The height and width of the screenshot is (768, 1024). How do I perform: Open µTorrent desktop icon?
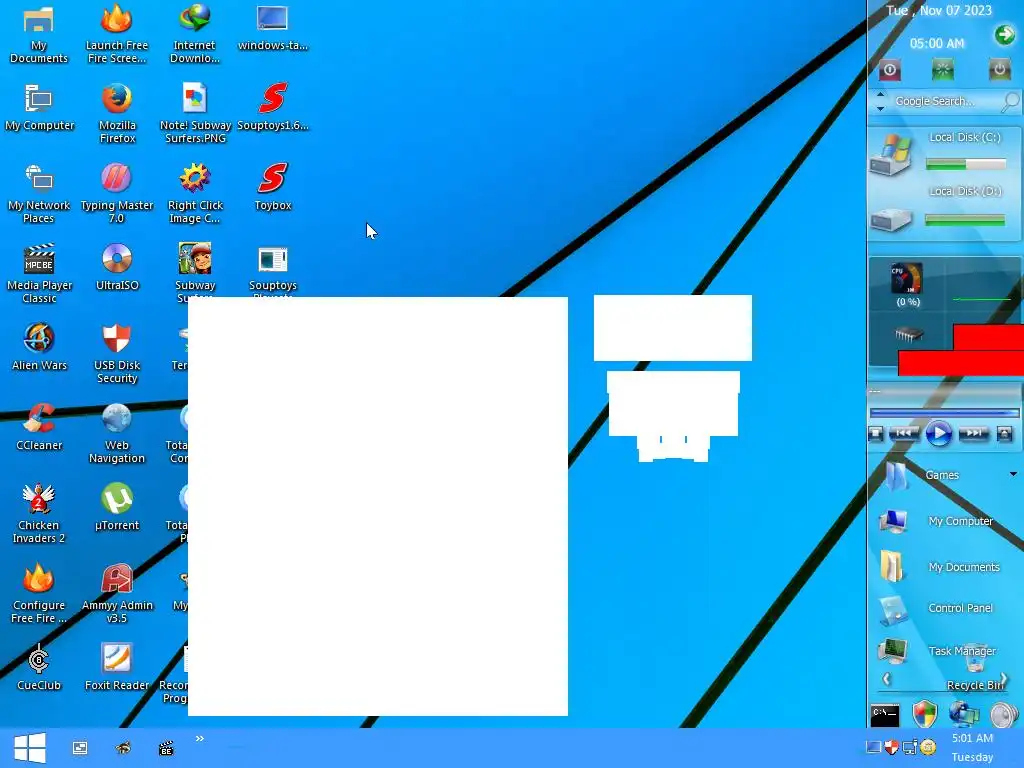[x=117, y=508]
